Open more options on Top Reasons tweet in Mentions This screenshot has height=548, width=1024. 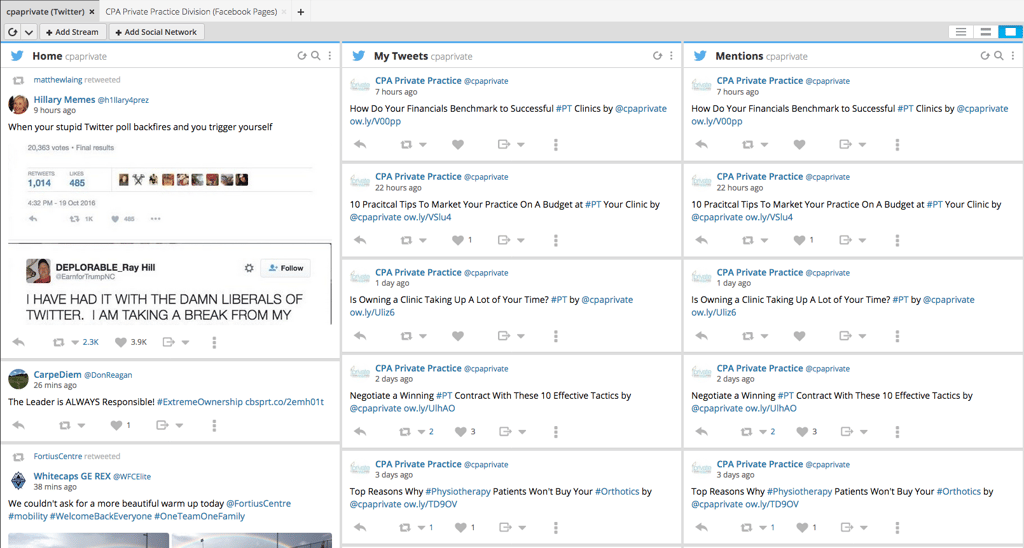(x=897, y=527)
